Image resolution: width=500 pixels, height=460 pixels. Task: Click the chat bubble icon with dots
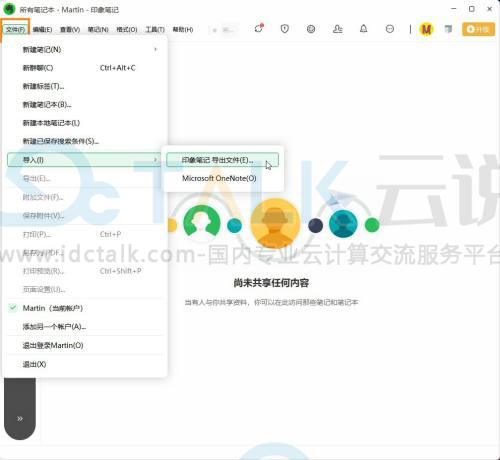pos(390,29)
